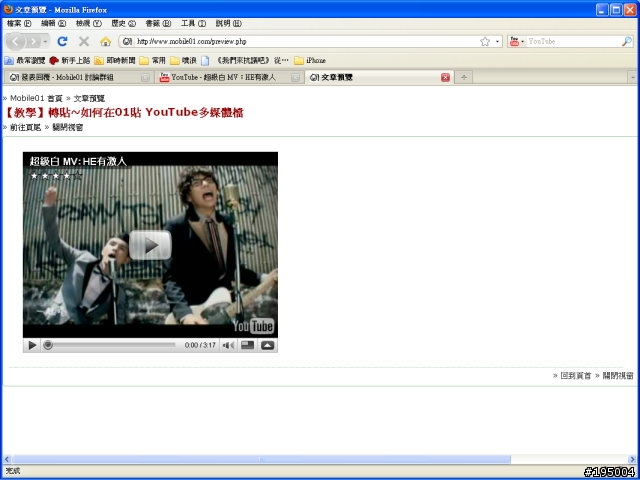Open the 編輯 (E) menu
The height and width of the screenshot is (480, 640).
point(53,24)
